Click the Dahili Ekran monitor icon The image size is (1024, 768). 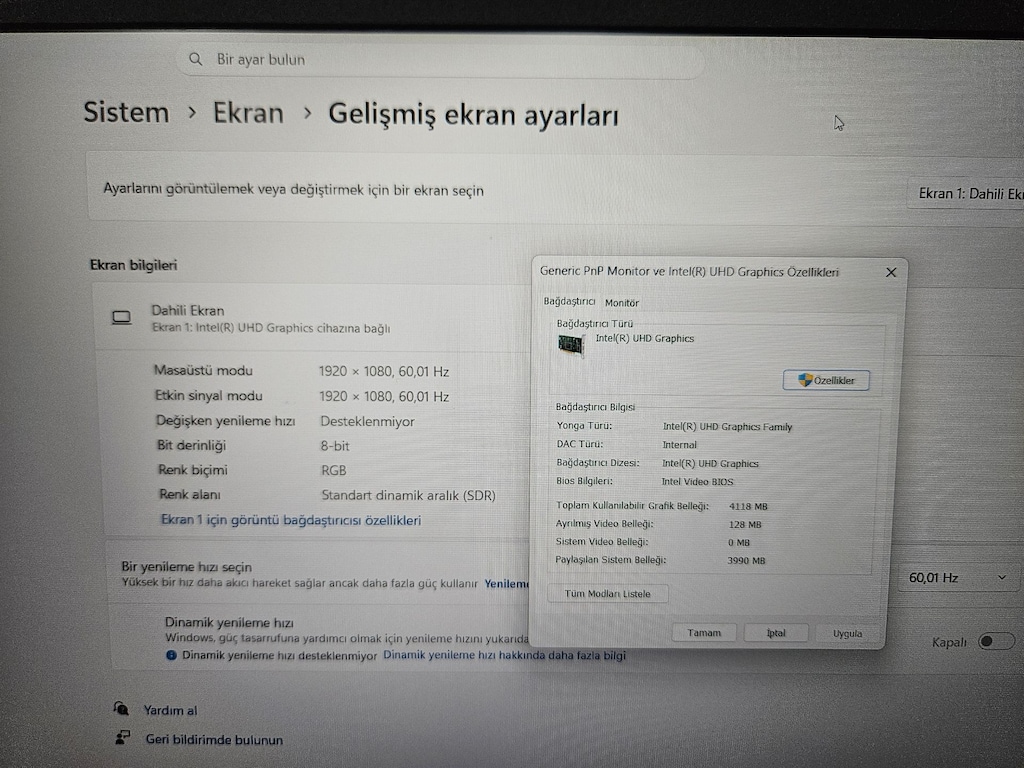point(121,318)
